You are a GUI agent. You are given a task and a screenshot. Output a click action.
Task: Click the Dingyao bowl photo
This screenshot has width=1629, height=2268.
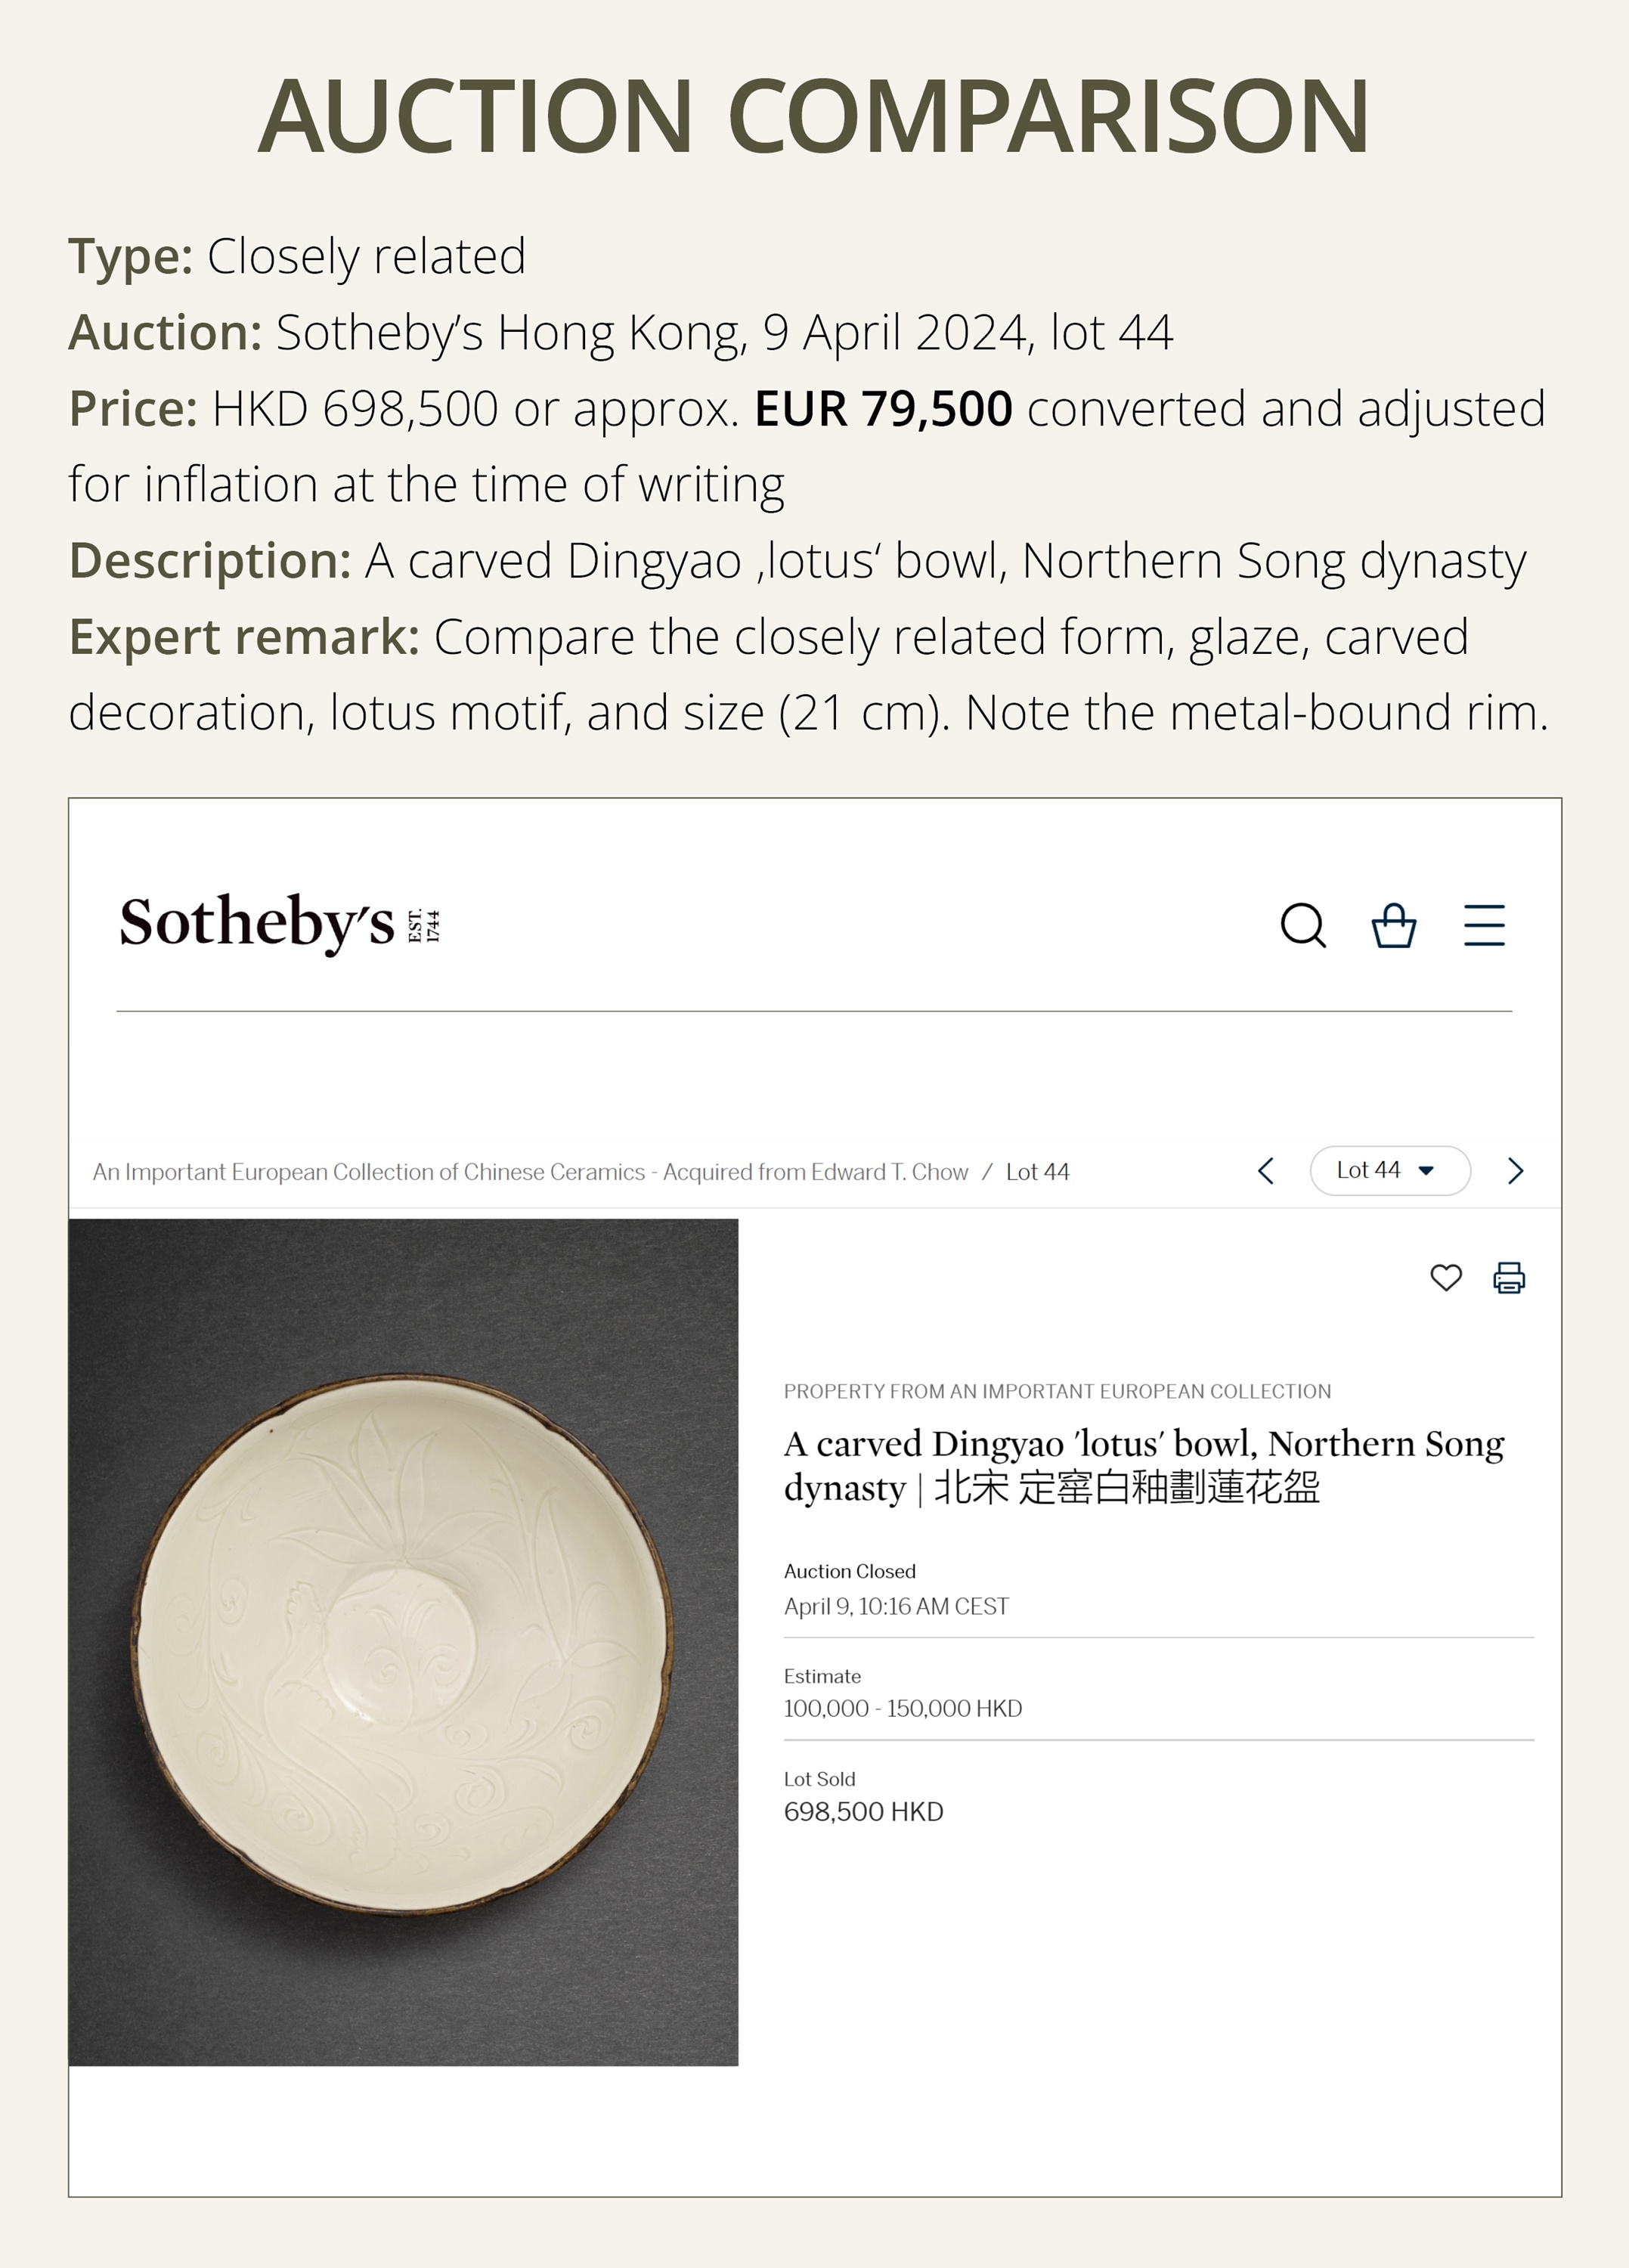[403, 1642]
